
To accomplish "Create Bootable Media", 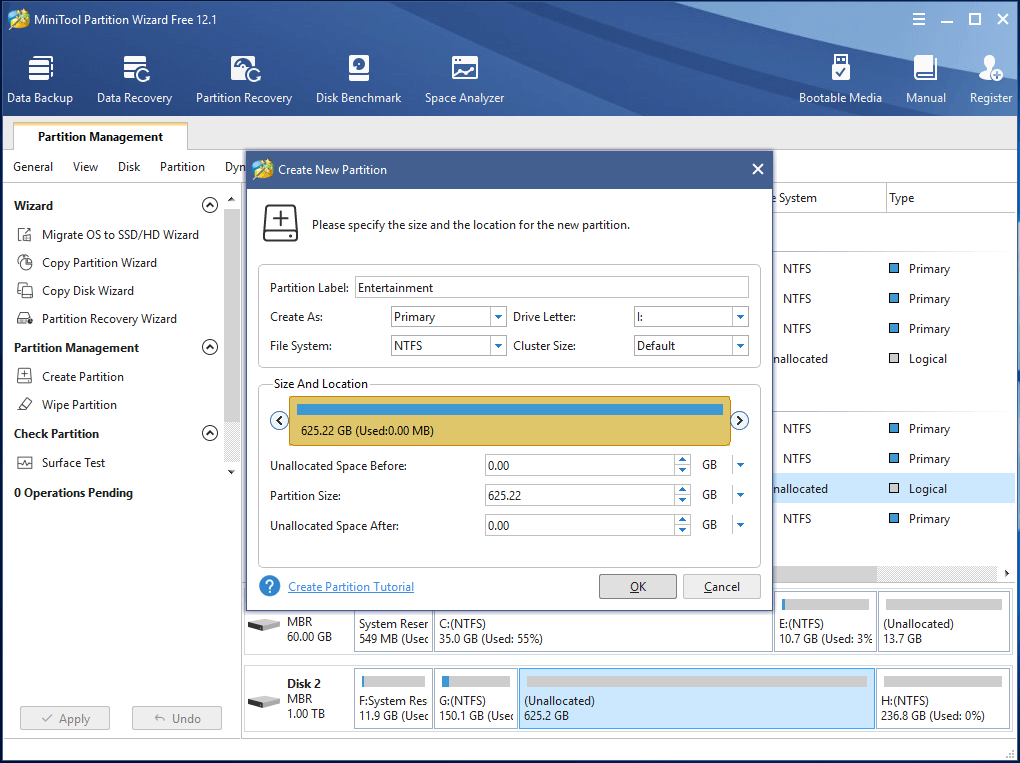I will click(840, 79).
